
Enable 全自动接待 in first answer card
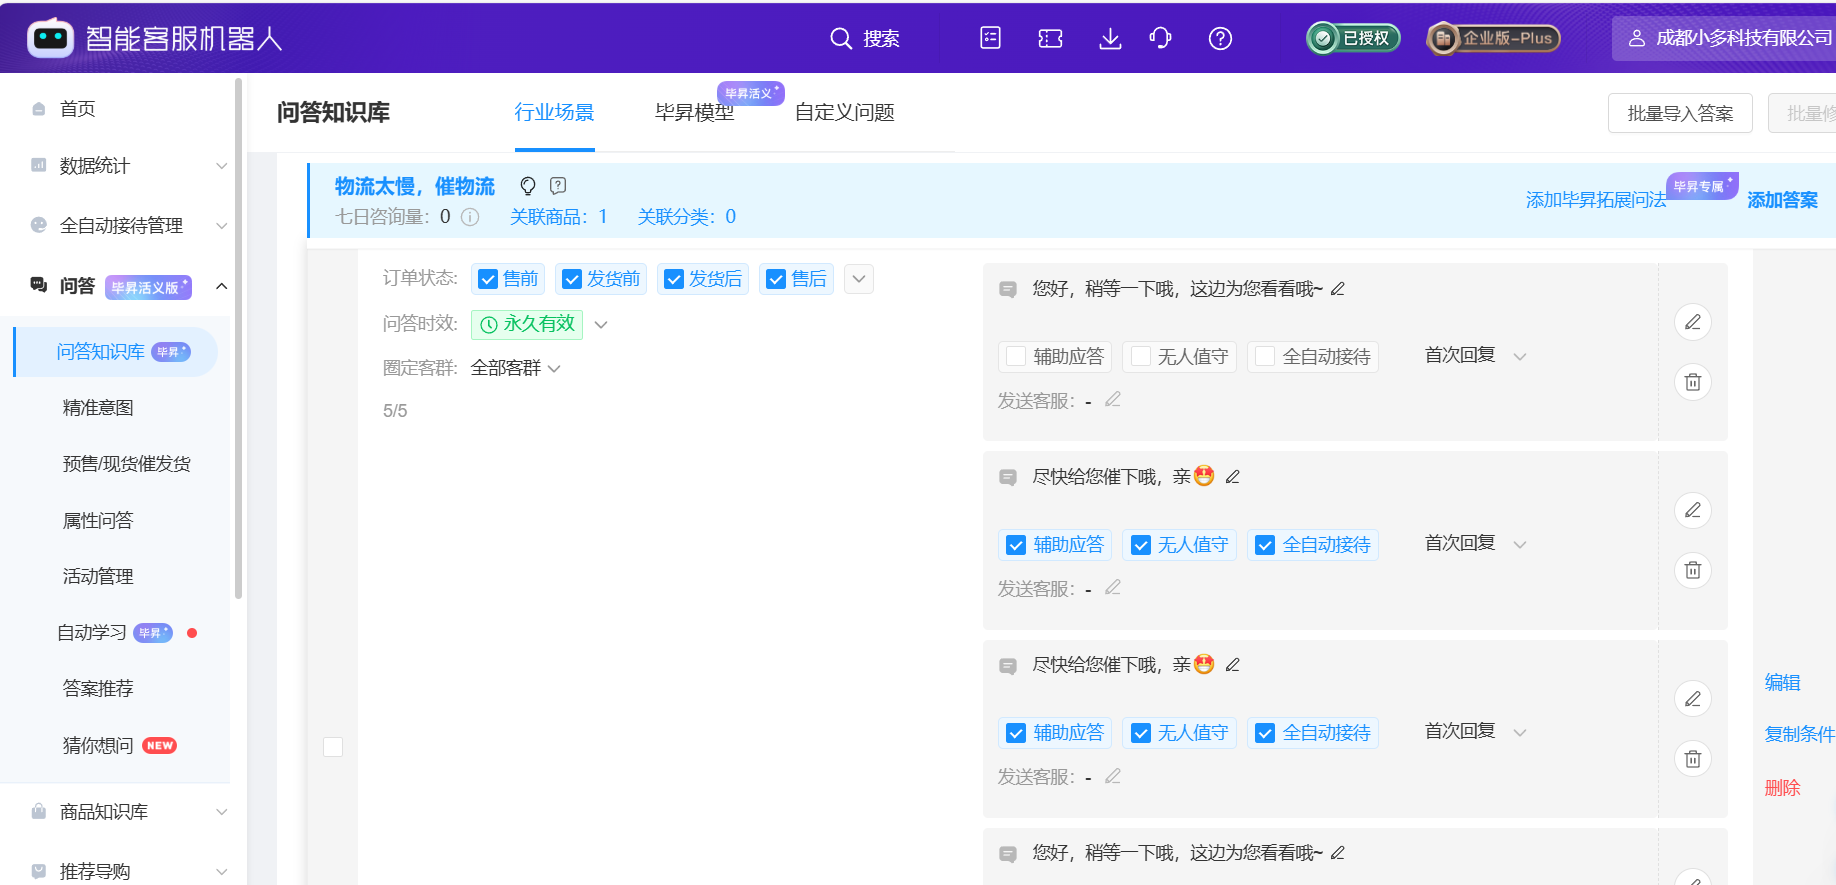(x=1265, y=356)
